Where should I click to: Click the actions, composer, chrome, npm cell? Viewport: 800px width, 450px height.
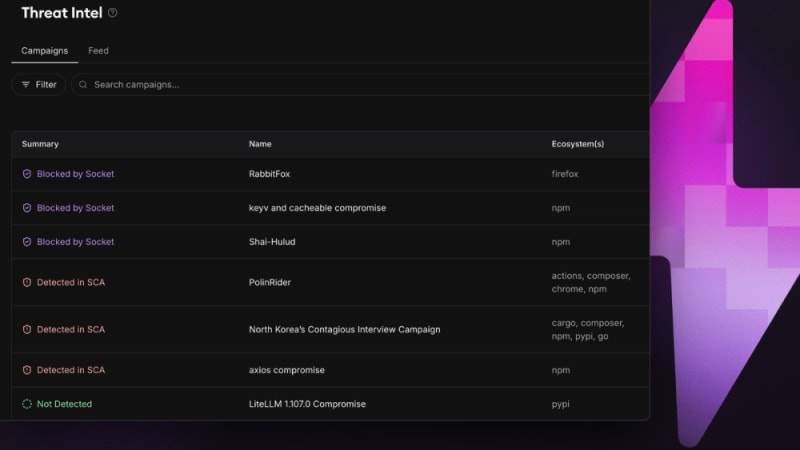(x=591, y=283)
